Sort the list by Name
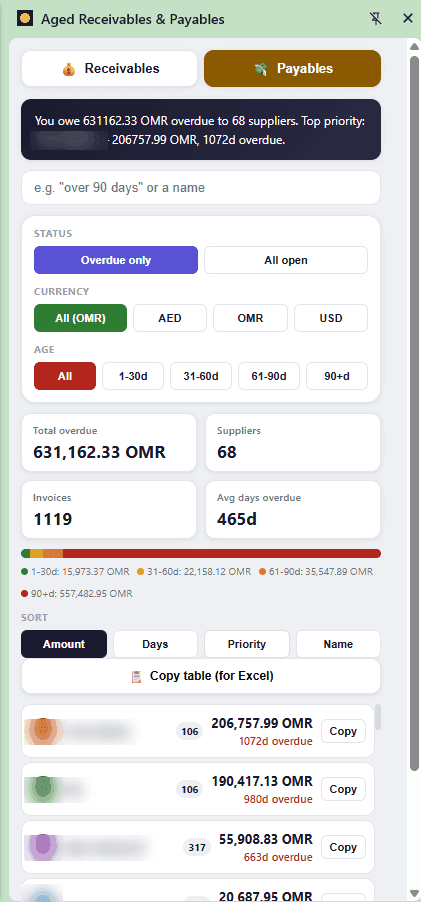The width and height of the screenshot is (421, 902). tap(338, 644)
